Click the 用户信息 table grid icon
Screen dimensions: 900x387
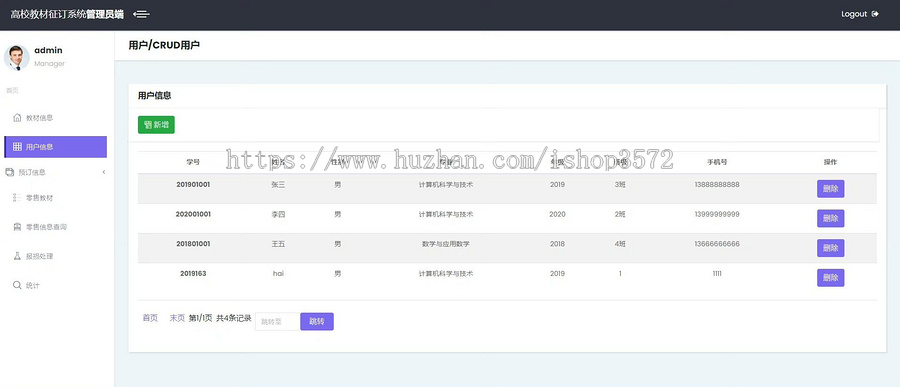click(17, 146)
